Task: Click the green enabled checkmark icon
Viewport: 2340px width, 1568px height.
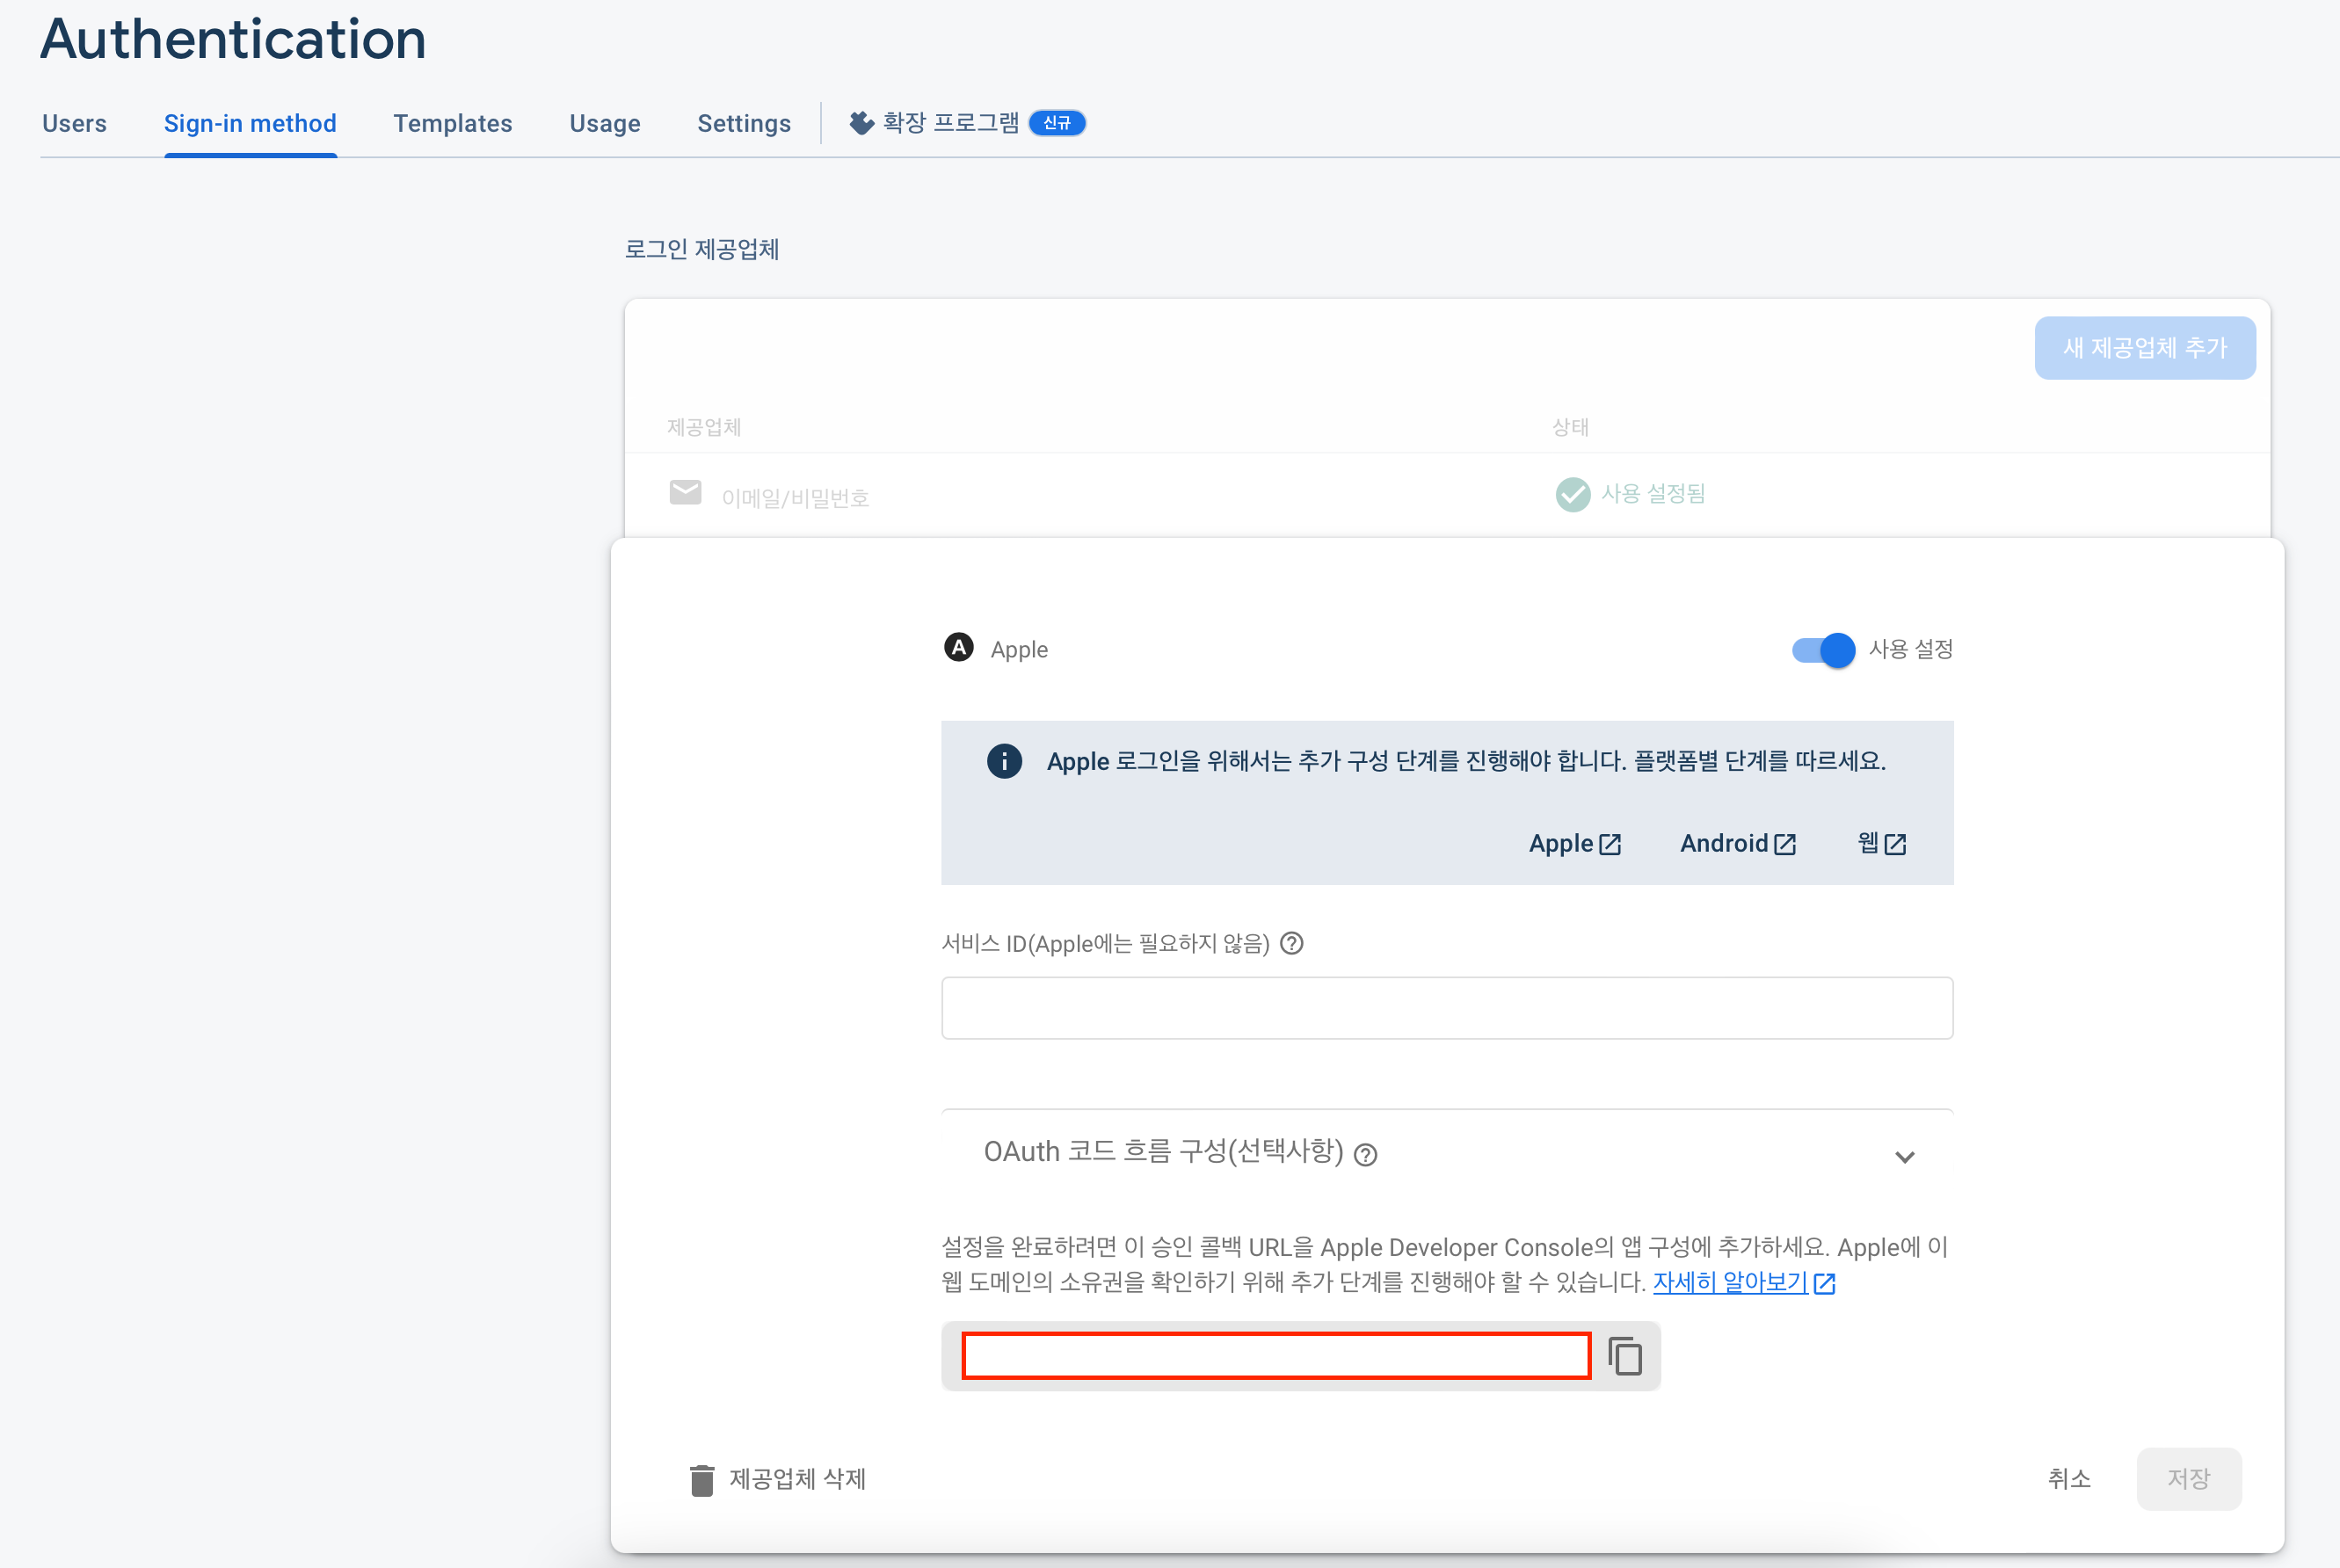Action: pyautogui.click(x=1572, y=494)
